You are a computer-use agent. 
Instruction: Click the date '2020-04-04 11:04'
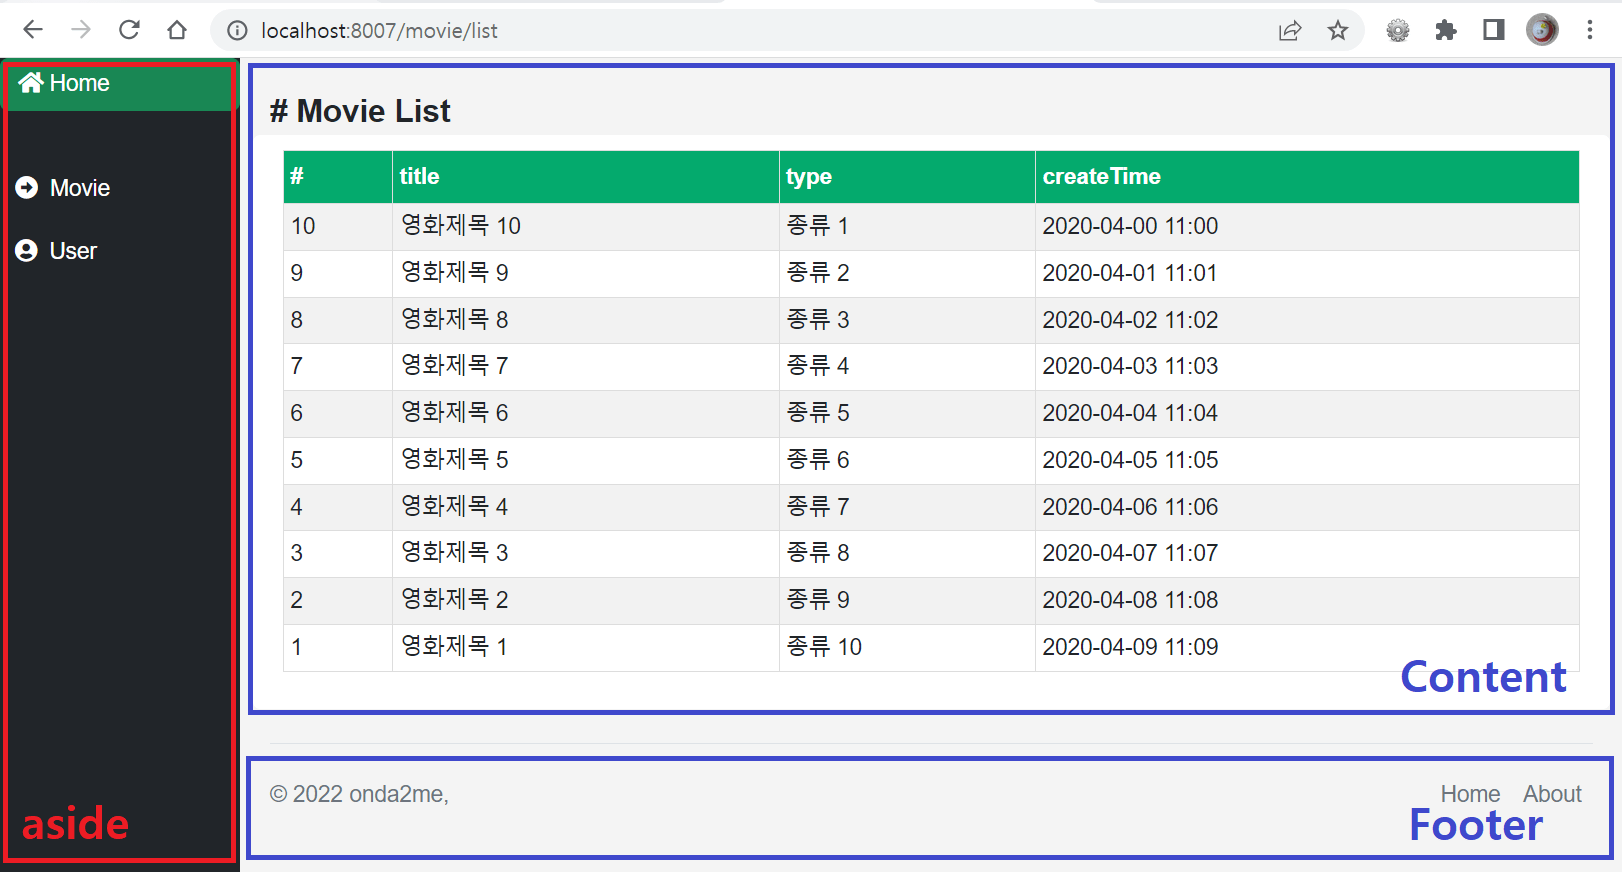coord(1130,413)
